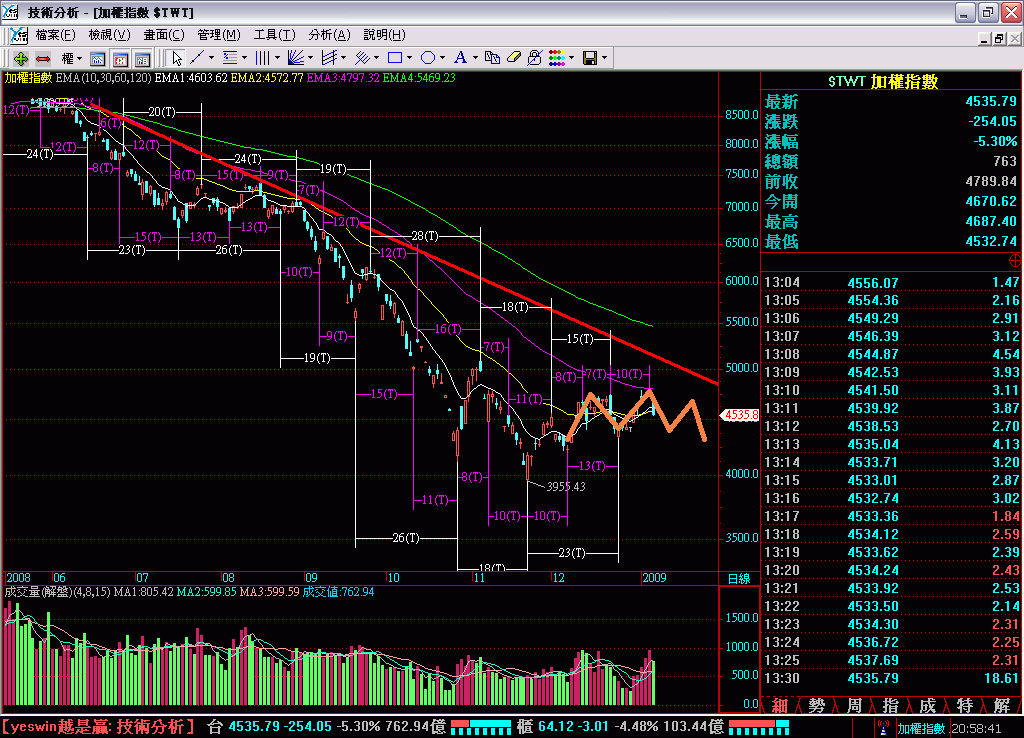Click the third chart window layout icon
This screenshot has width=1024, height=738.
pyautogui.click(x=142, y=59)
